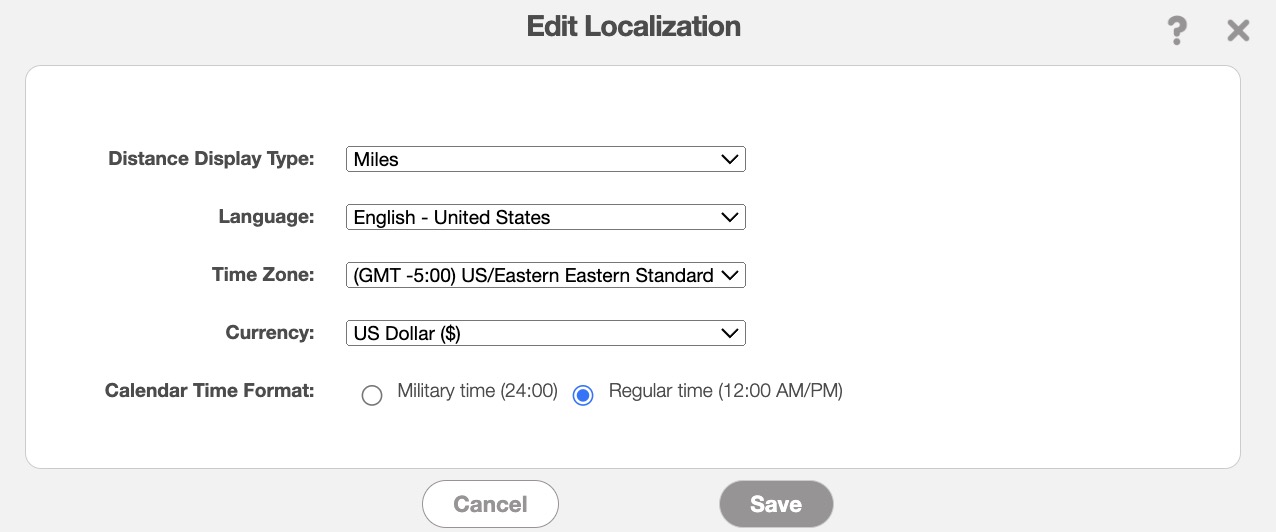
Task: Expand the Language dropdown showing English
Action: click(545, 217)
